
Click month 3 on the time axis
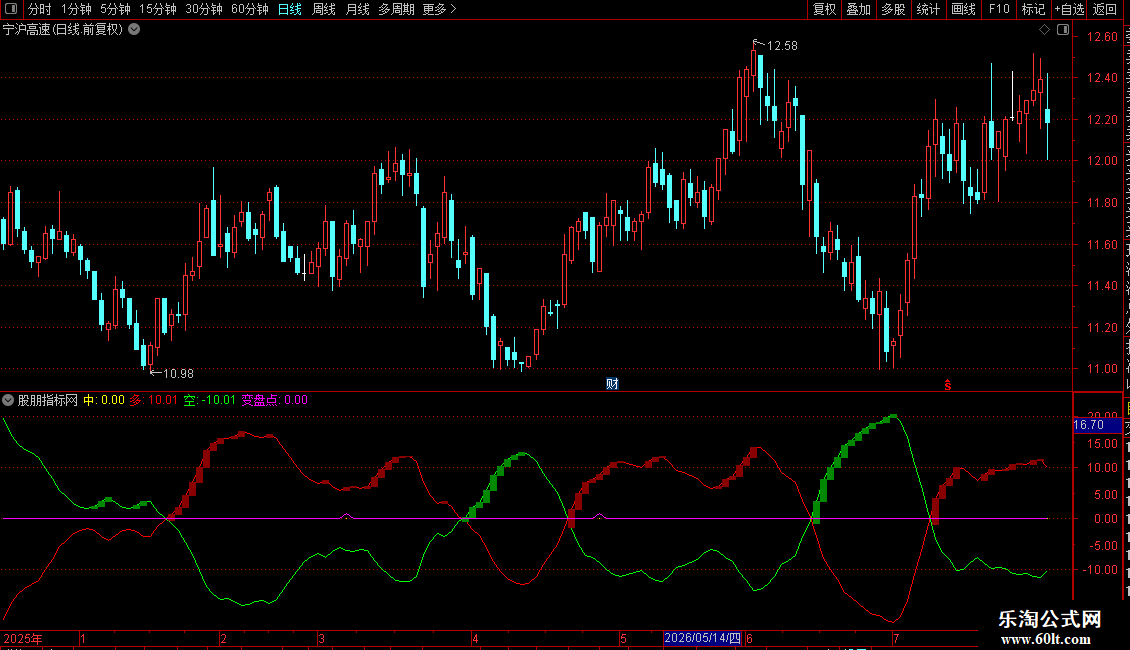321,638
